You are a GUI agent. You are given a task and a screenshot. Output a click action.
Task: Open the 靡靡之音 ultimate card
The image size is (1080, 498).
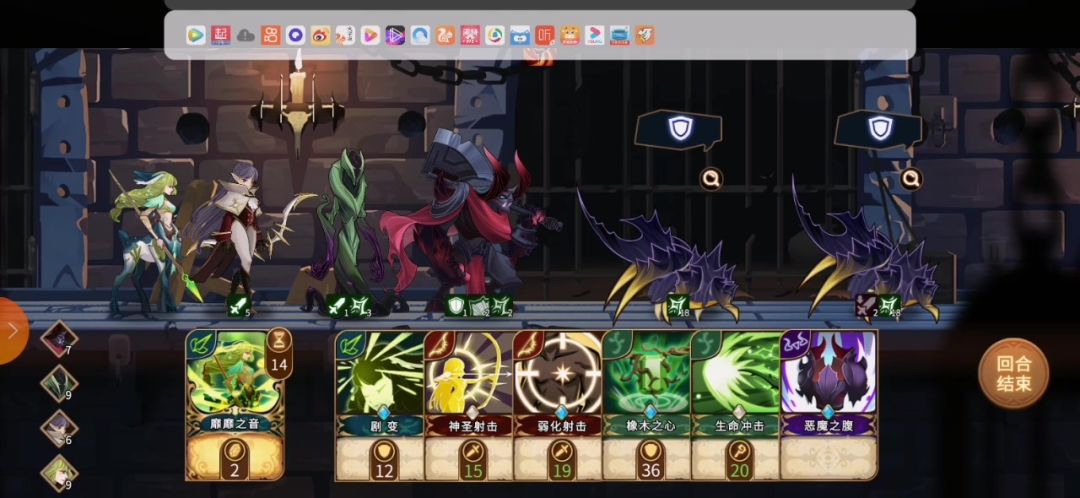(235, 405)
